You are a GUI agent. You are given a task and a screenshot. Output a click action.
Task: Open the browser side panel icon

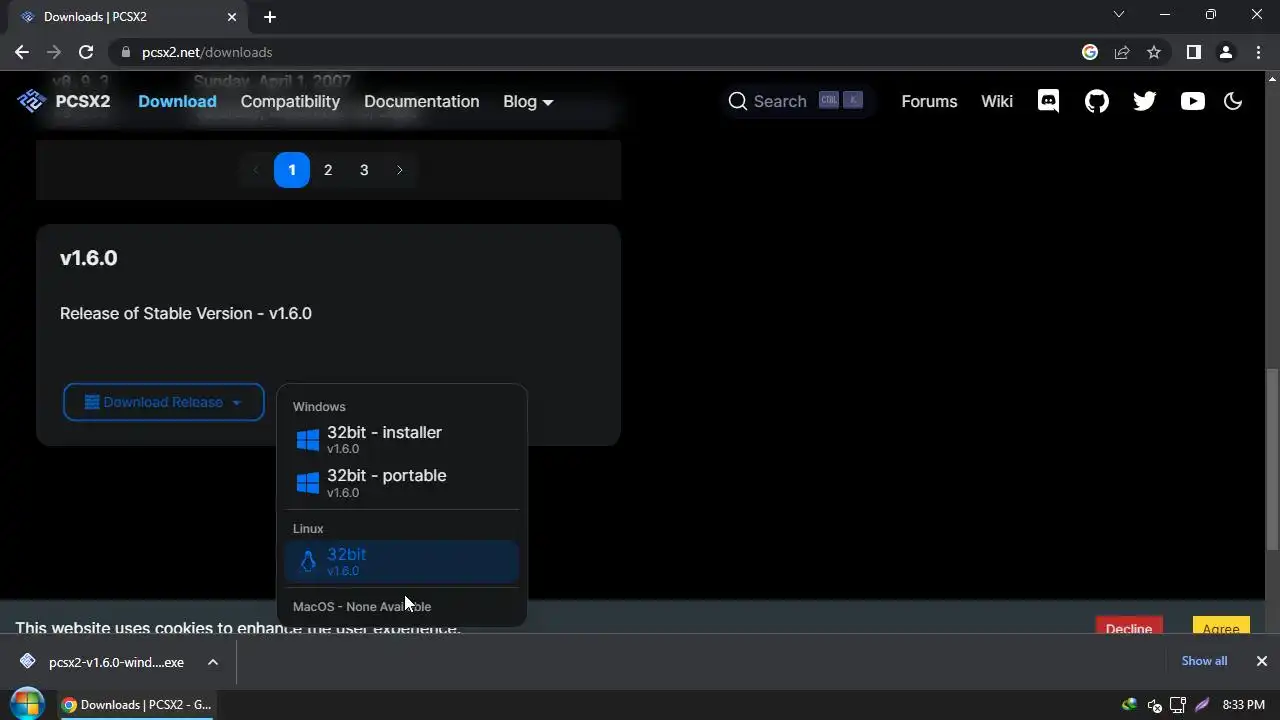point(1193,52)
